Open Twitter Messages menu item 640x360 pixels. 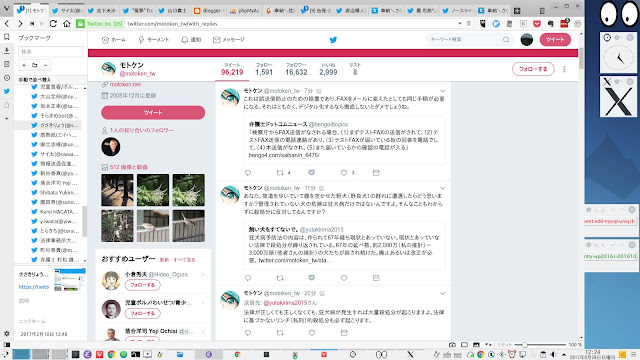pos(229,40)
